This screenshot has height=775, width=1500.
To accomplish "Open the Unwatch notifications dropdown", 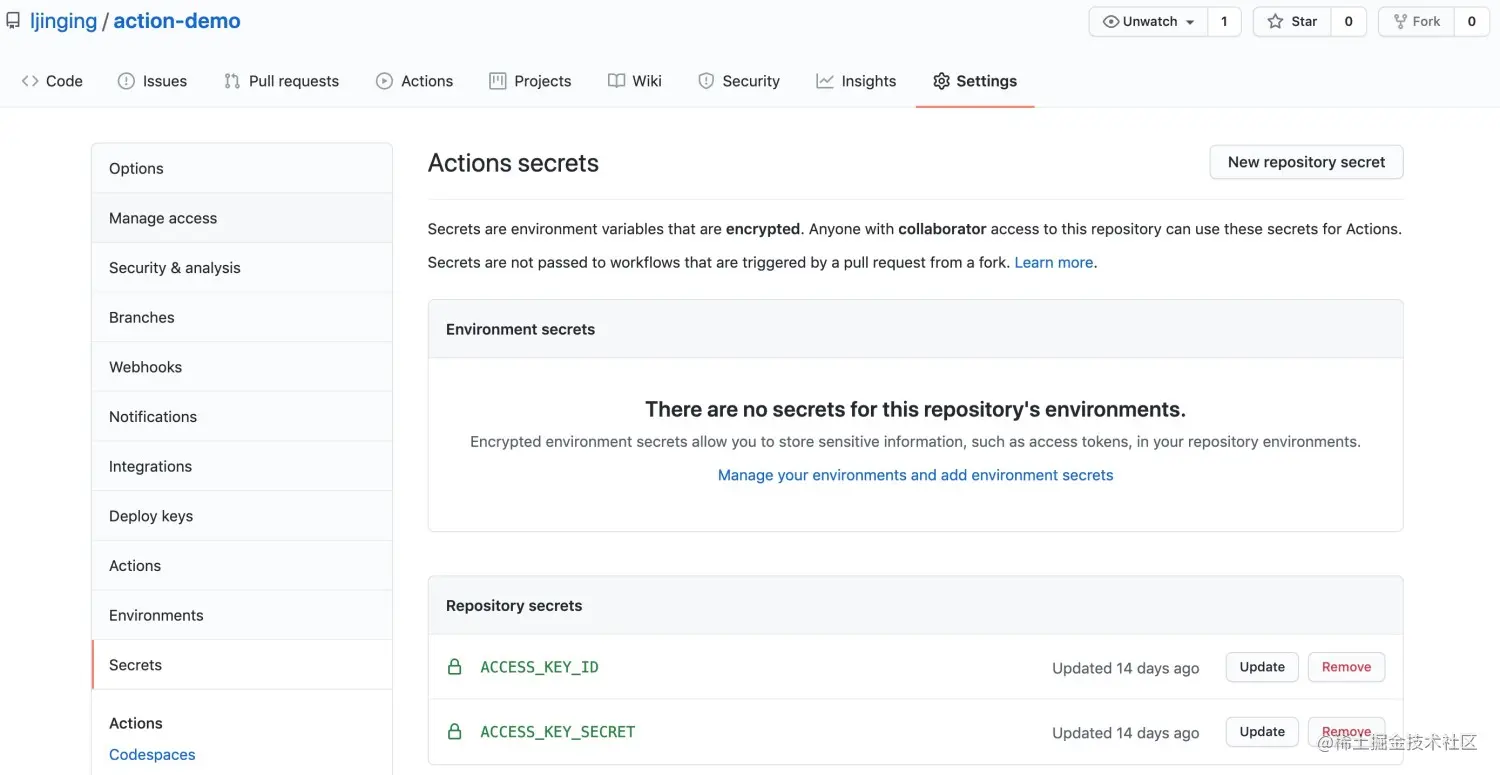I will point(1148,22).
